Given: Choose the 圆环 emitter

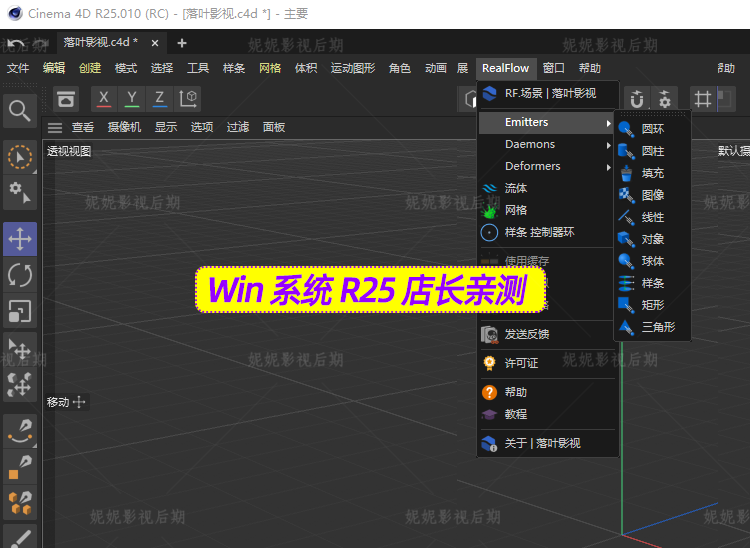Looking at the screenshot, I should click(x=652, y=129).
